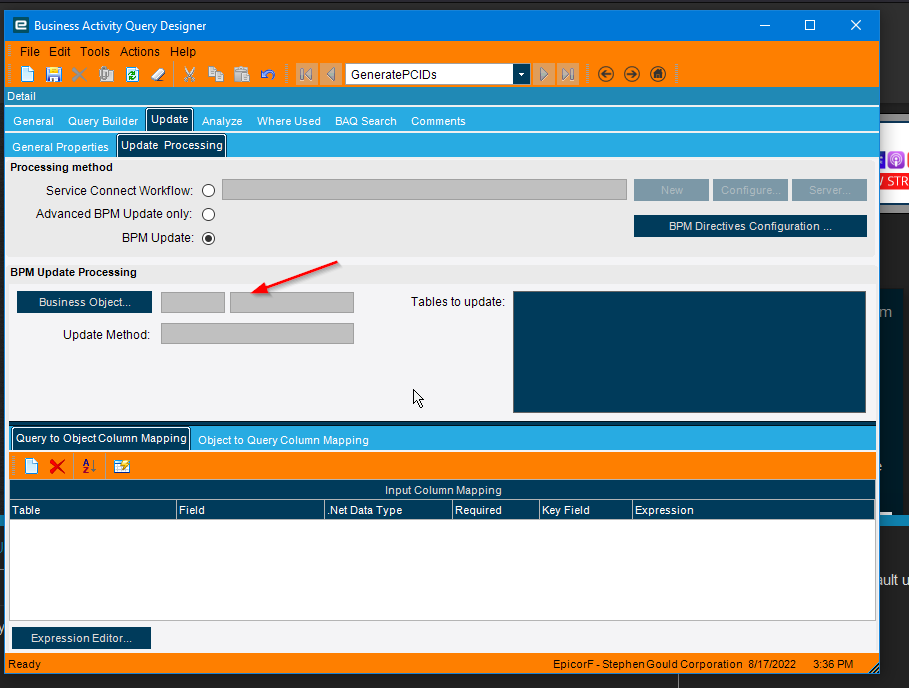Click the Copy BAQ toolbar icon

[x=106, y=74]
